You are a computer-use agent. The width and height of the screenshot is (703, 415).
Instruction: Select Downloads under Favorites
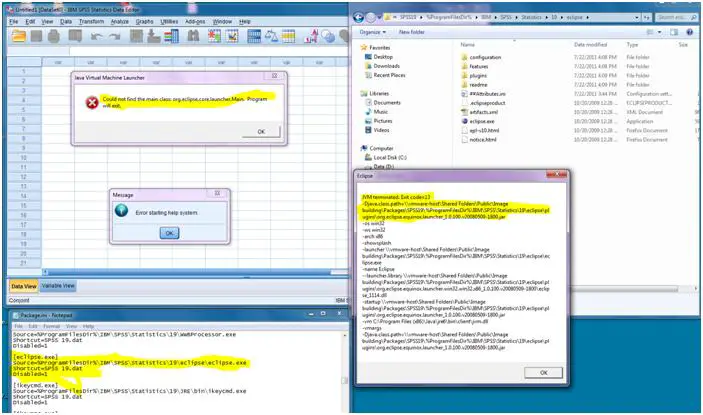click(x=382, y=66)
